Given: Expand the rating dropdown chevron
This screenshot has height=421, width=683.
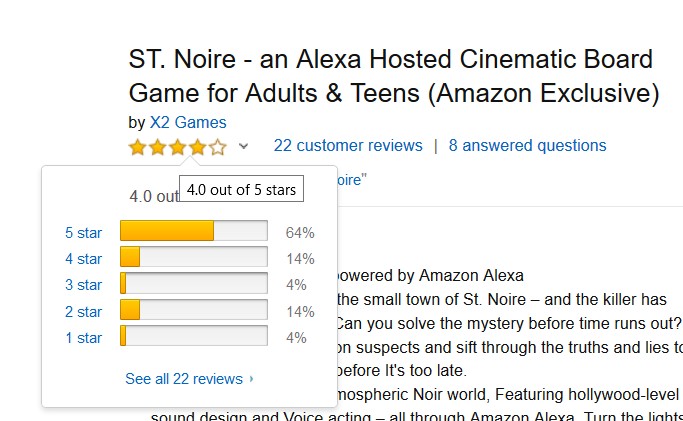Looking at the screenshot, I should 243,147.
